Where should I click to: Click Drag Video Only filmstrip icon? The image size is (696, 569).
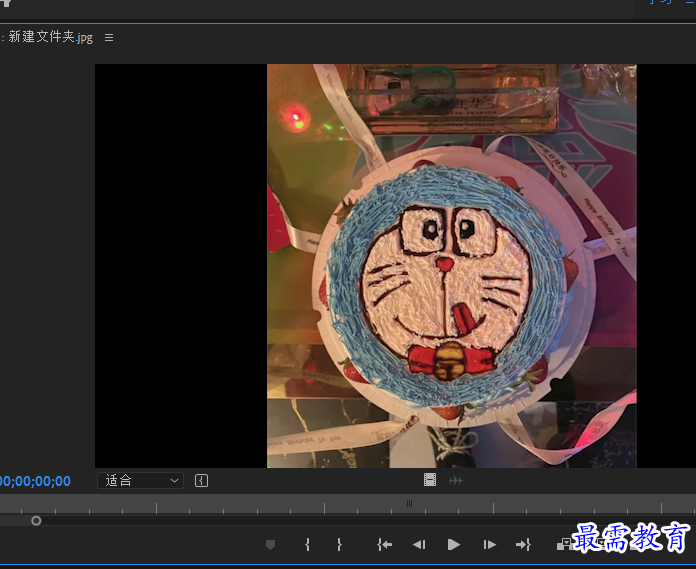pyautogui.click(x=430, y=480)
